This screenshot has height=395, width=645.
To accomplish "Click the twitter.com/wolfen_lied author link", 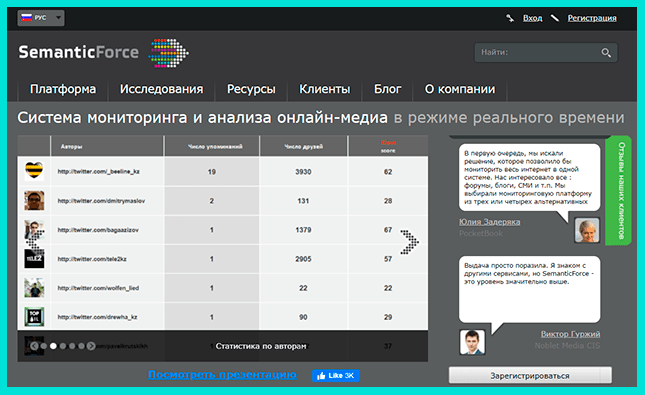I will coord(98,288).
